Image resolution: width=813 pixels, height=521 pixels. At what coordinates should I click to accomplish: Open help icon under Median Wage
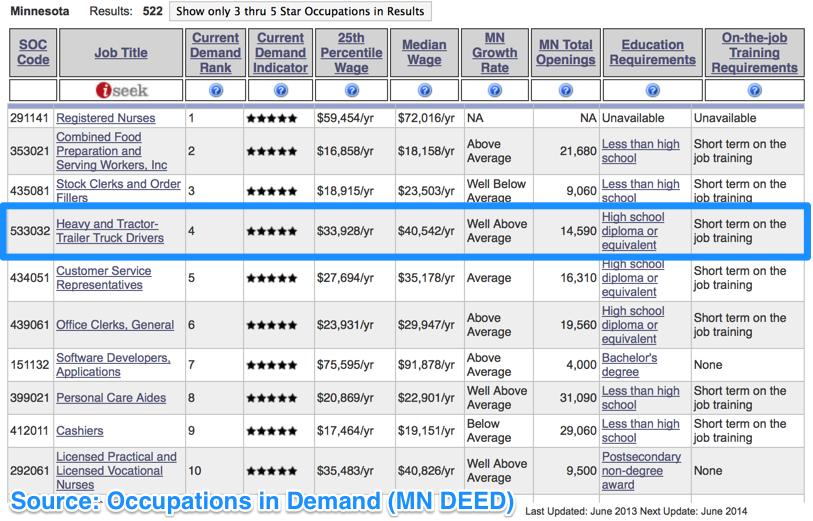point(425,90)
